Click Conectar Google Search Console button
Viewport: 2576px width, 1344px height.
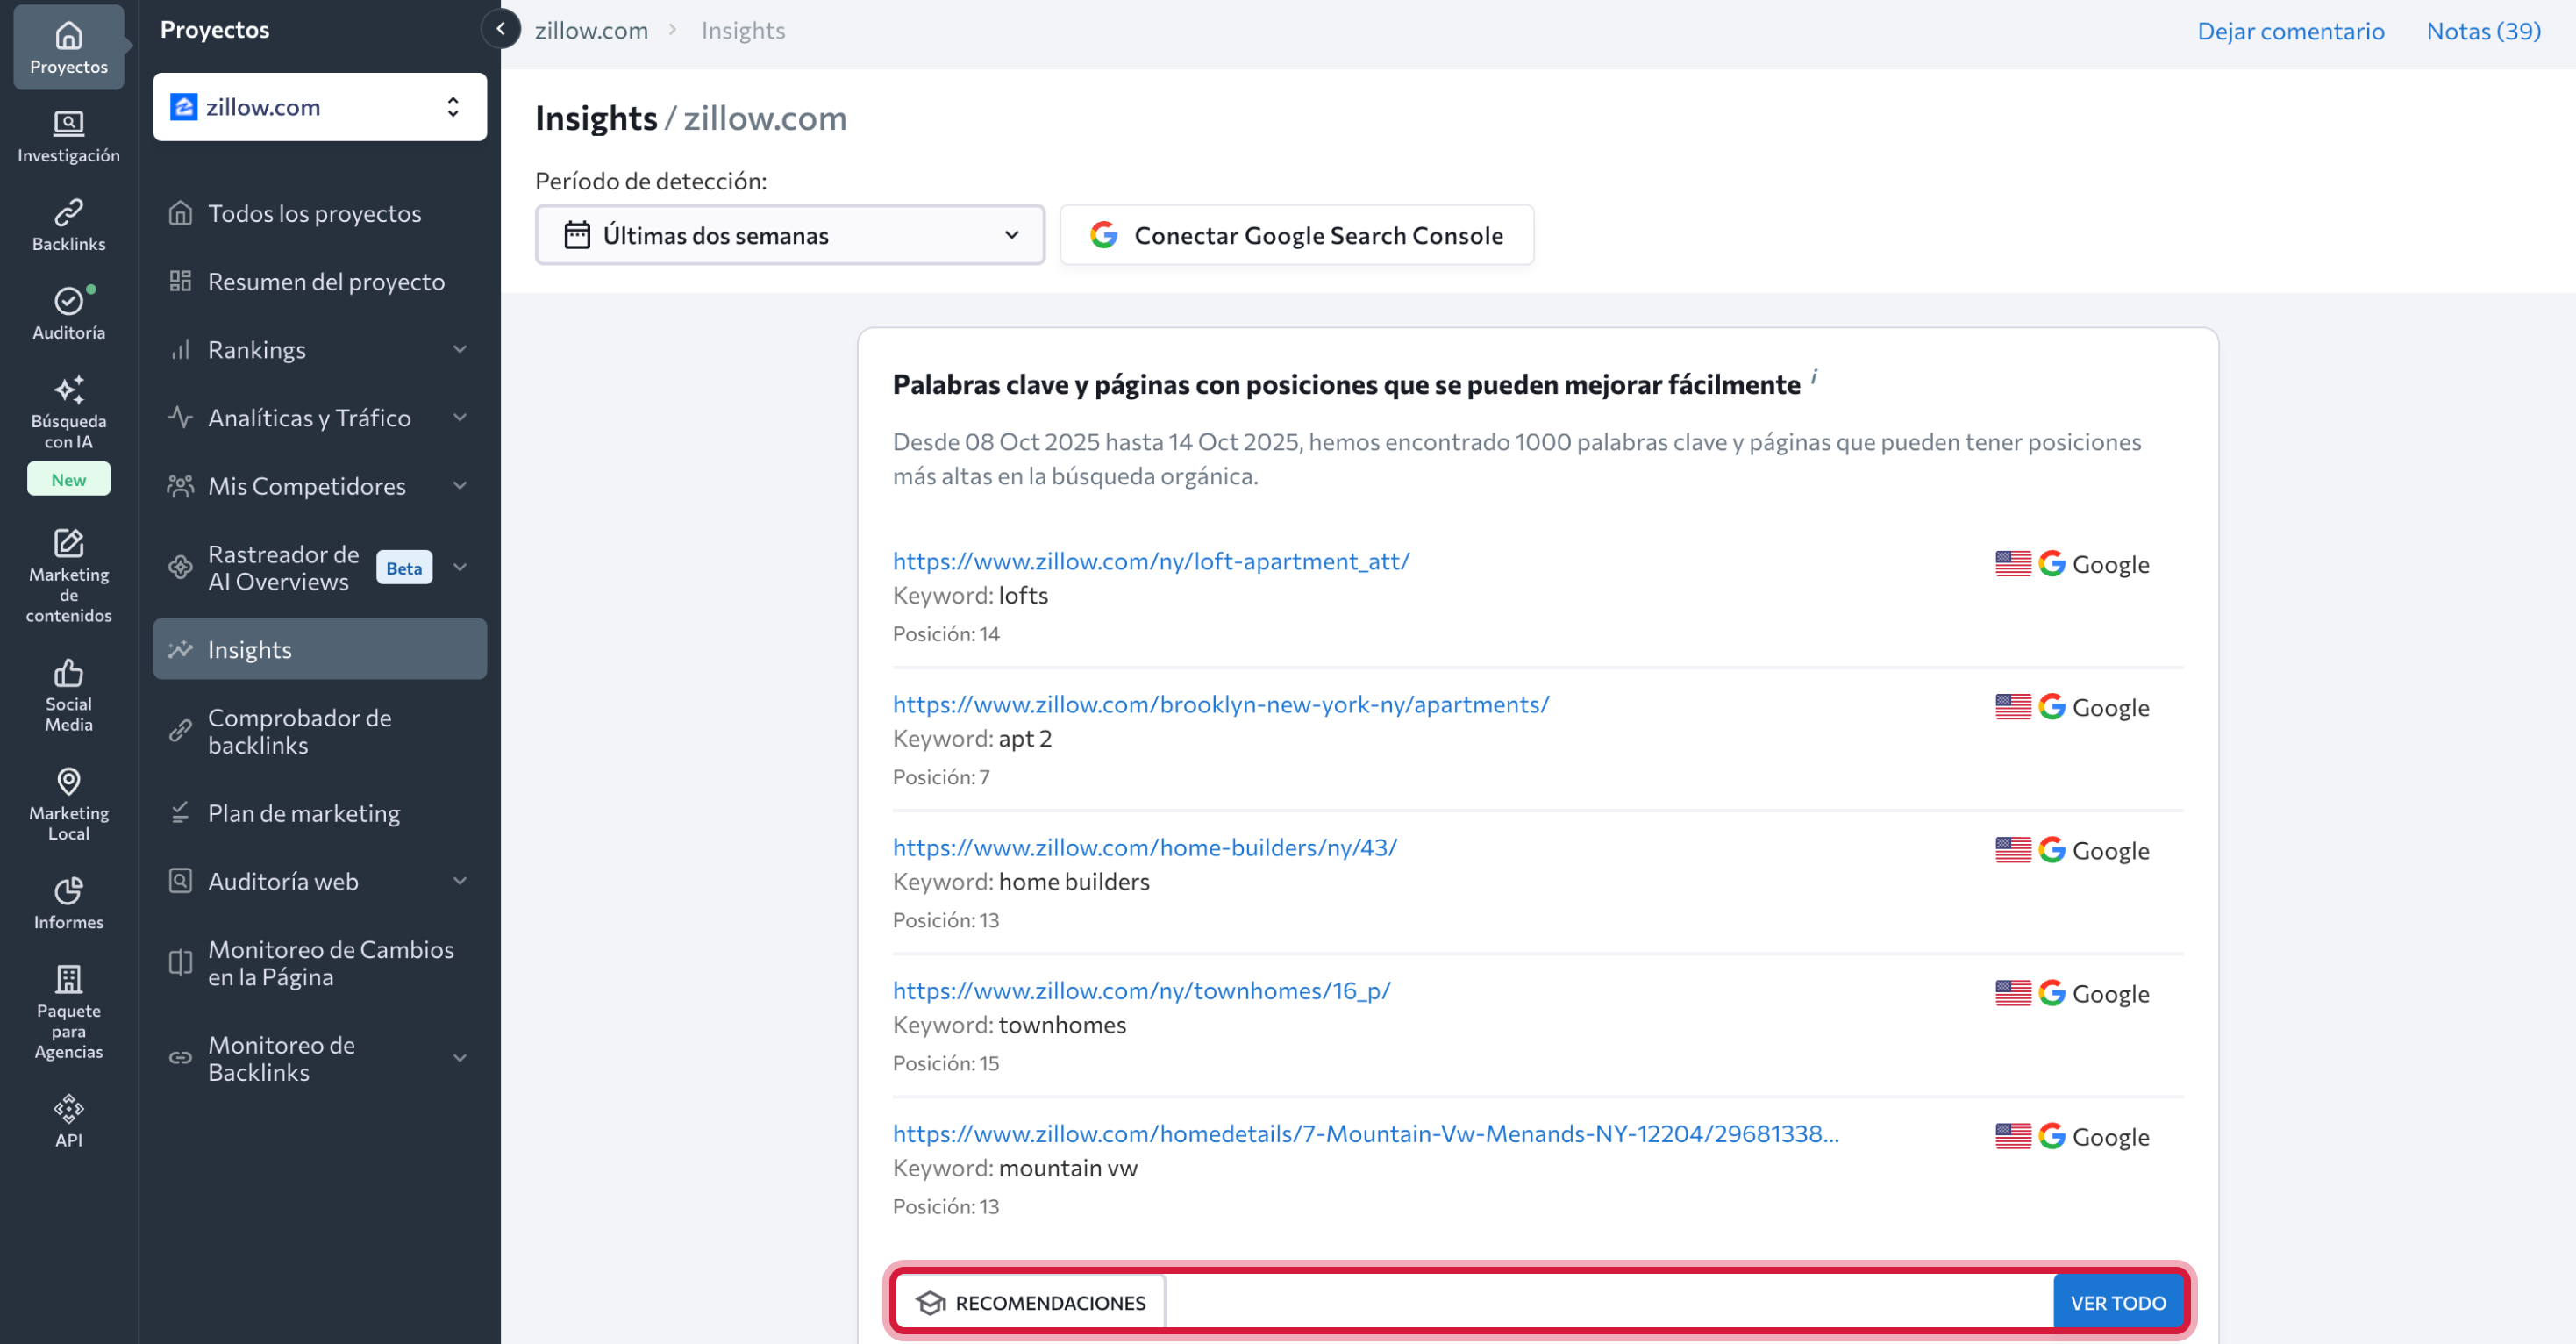point(1296,235)
